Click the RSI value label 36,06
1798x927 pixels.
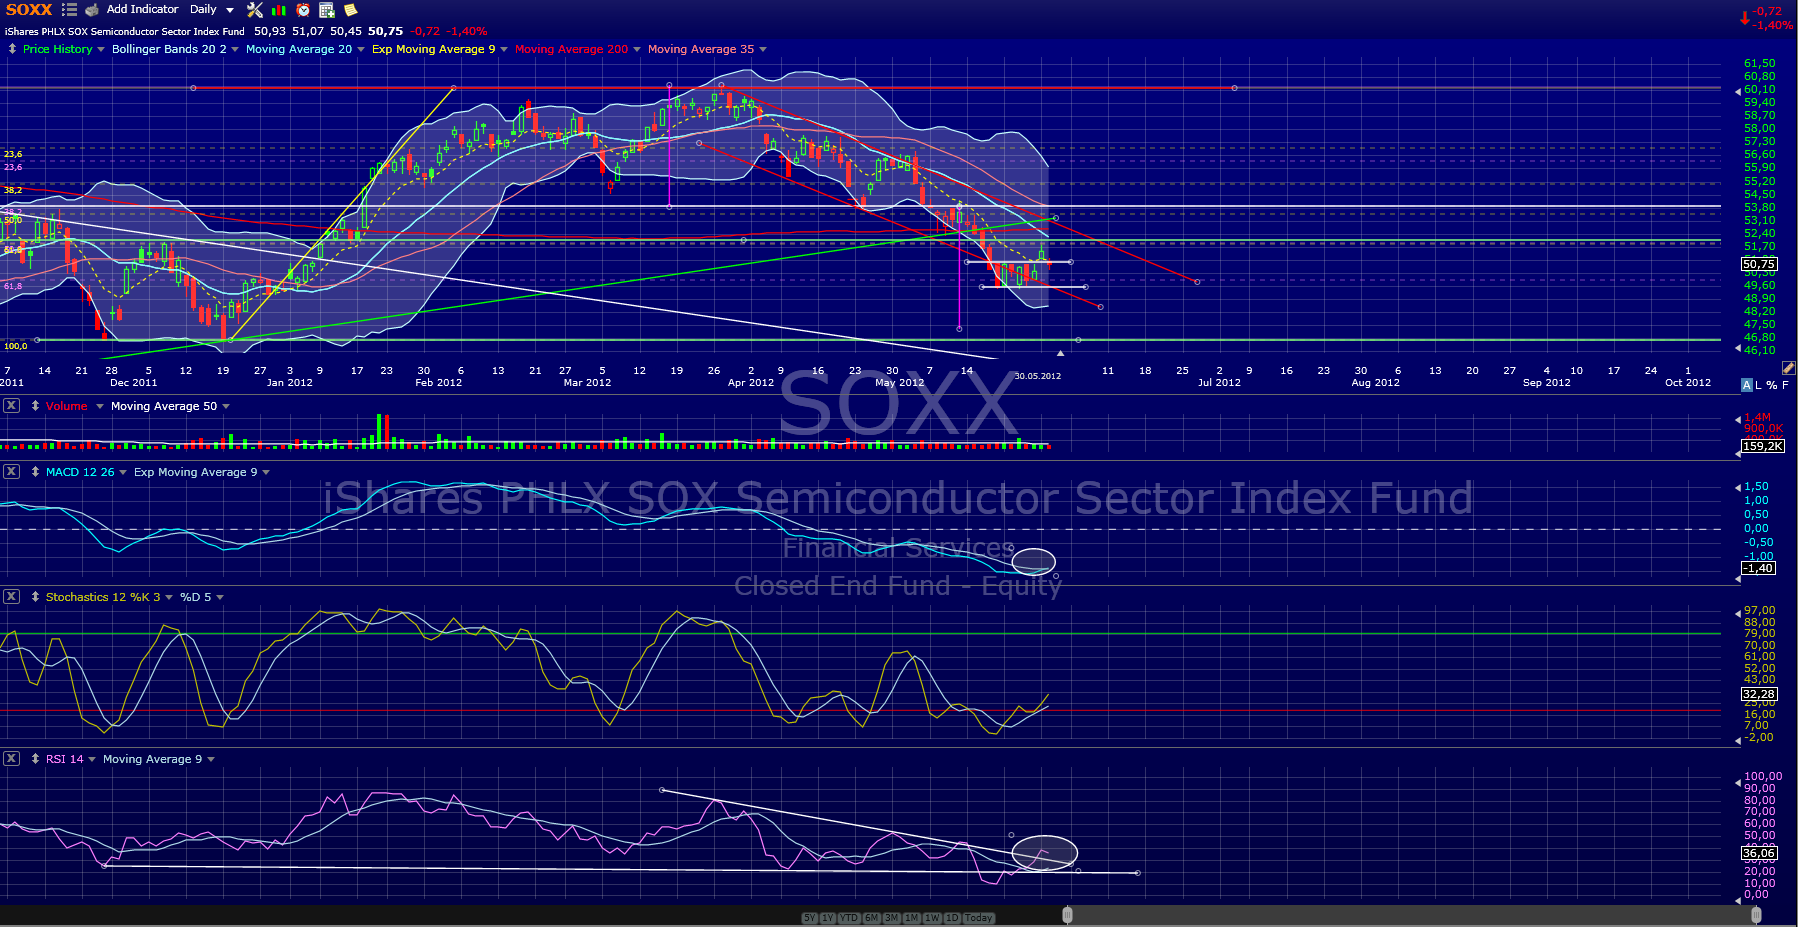(x=1759, y=853)
